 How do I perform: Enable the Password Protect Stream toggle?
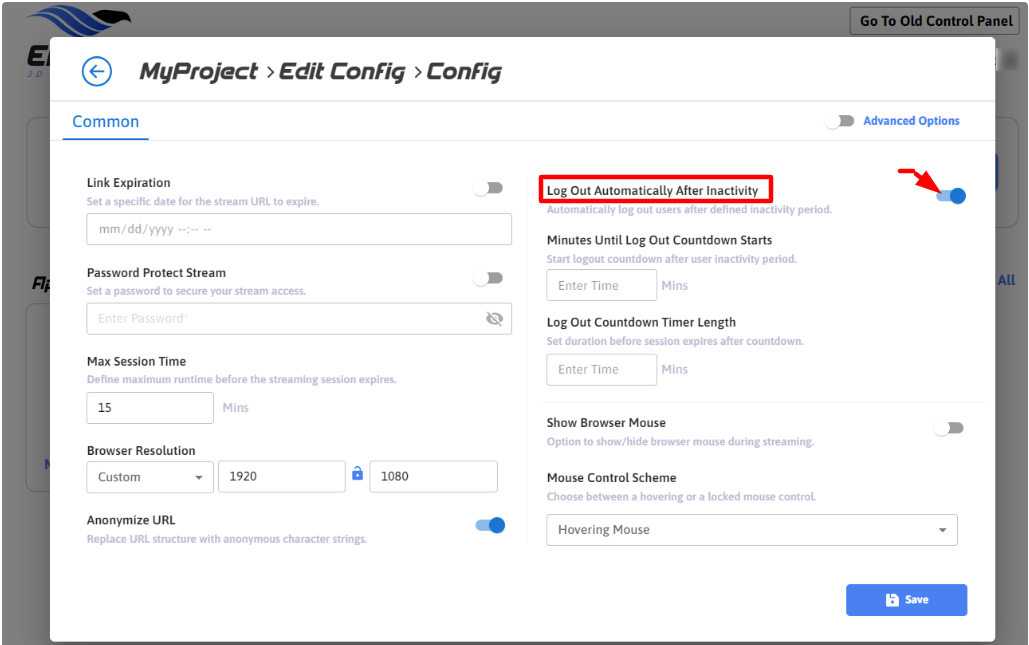(x=489, y=278)
